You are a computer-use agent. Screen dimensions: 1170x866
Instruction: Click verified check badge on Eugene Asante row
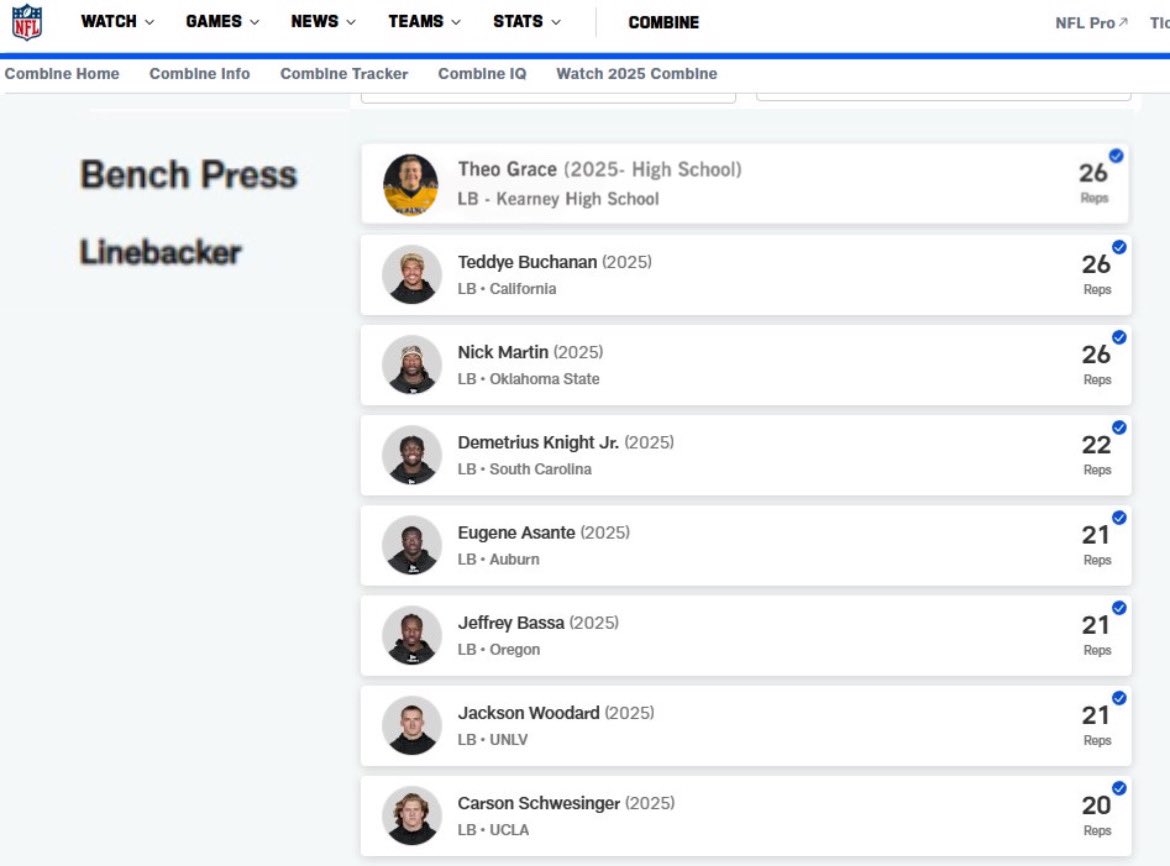pyautogui.click(x=1119, y=518)
